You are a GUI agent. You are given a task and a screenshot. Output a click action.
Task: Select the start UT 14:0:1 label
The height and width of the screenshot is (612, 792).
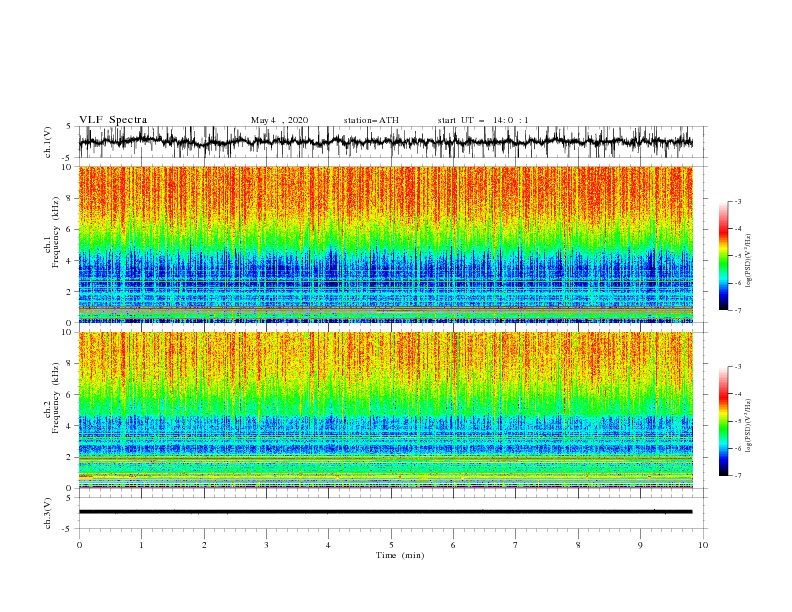483,120
